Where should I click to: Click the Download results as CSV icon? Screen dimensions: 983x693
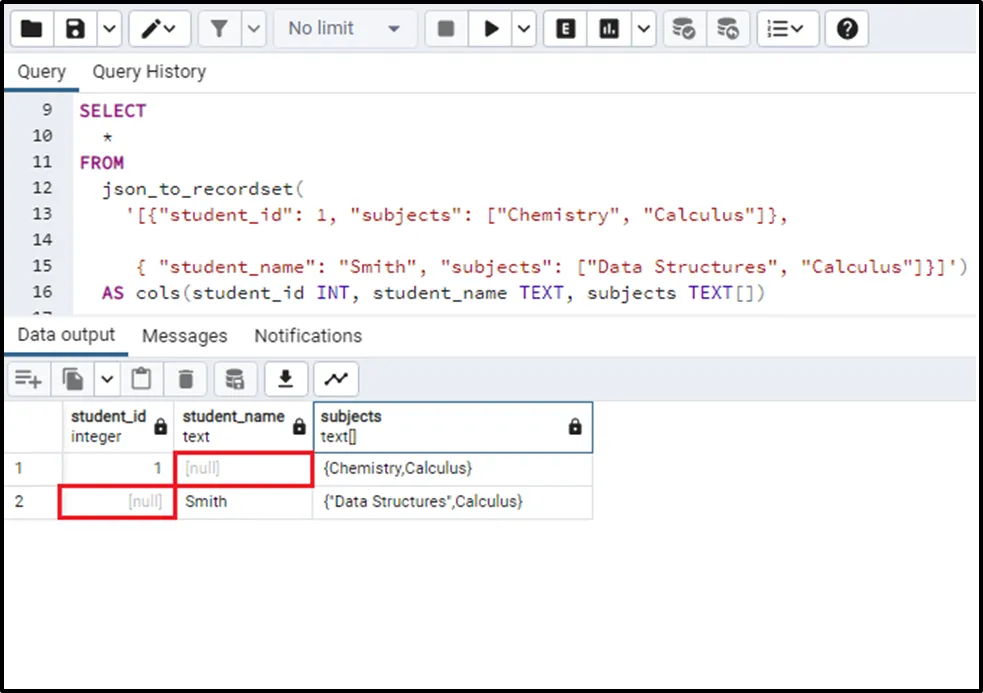click(x=286, y=379)
